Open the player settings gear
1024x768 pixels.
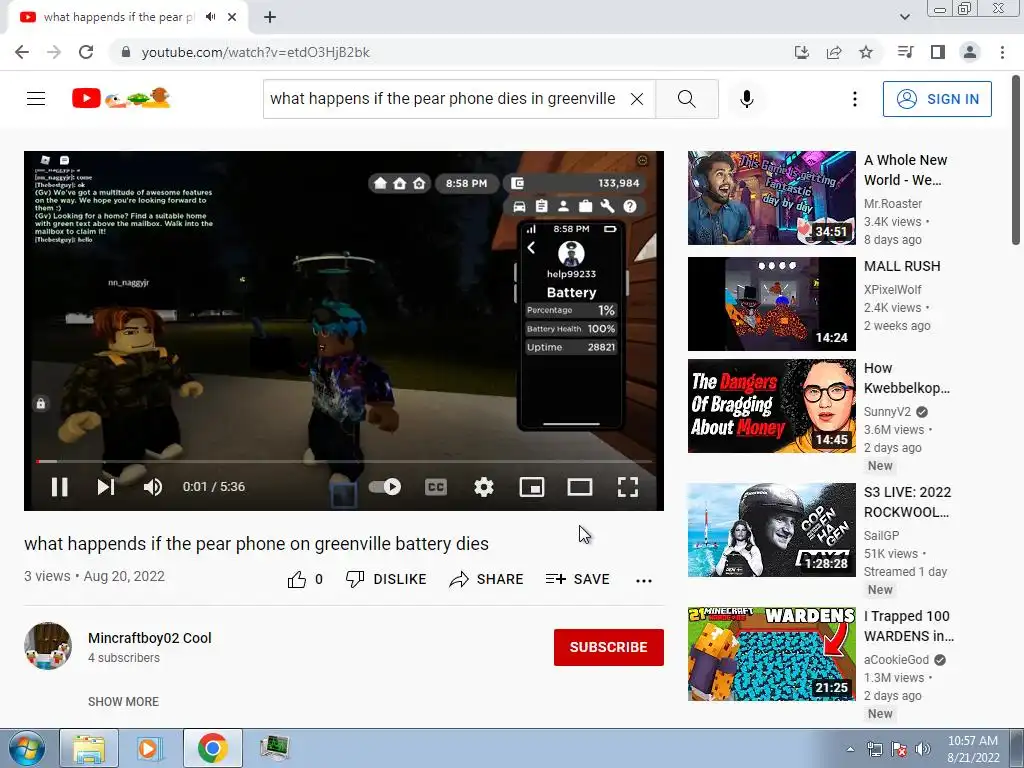point(484,487)
